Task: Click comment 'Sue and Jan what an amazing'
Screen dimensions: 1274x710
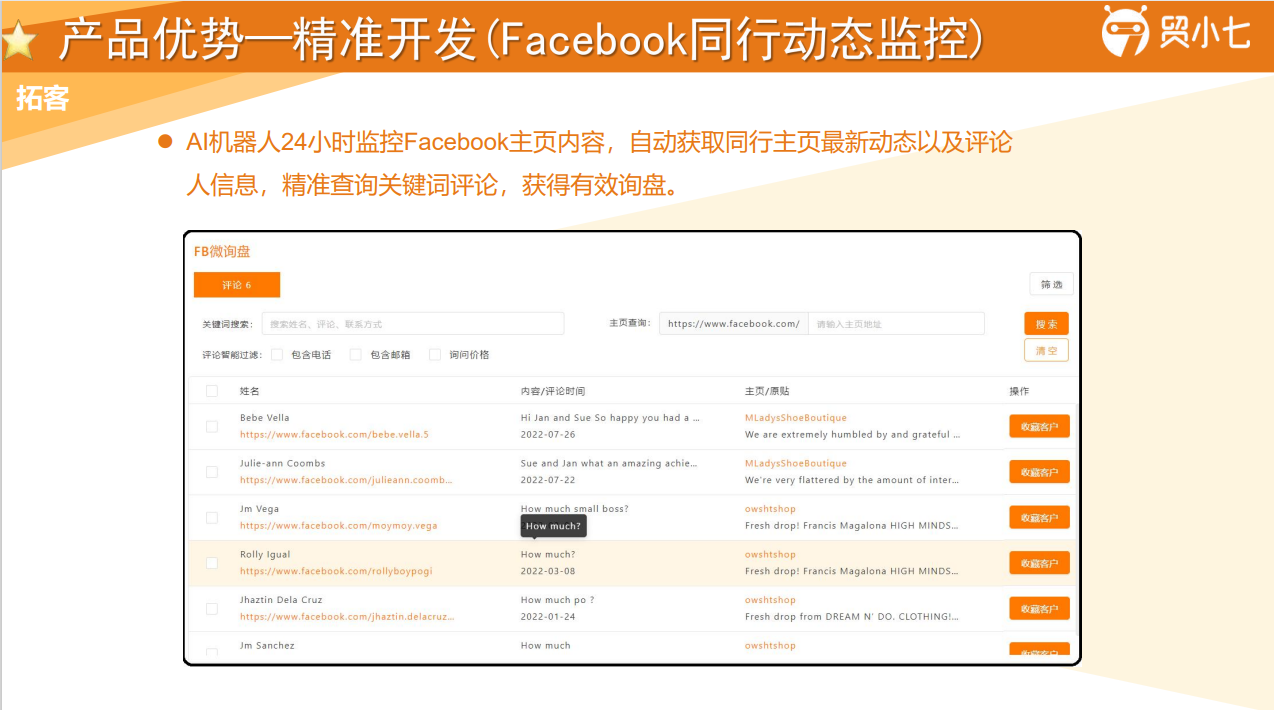Action: click(609, 463)
